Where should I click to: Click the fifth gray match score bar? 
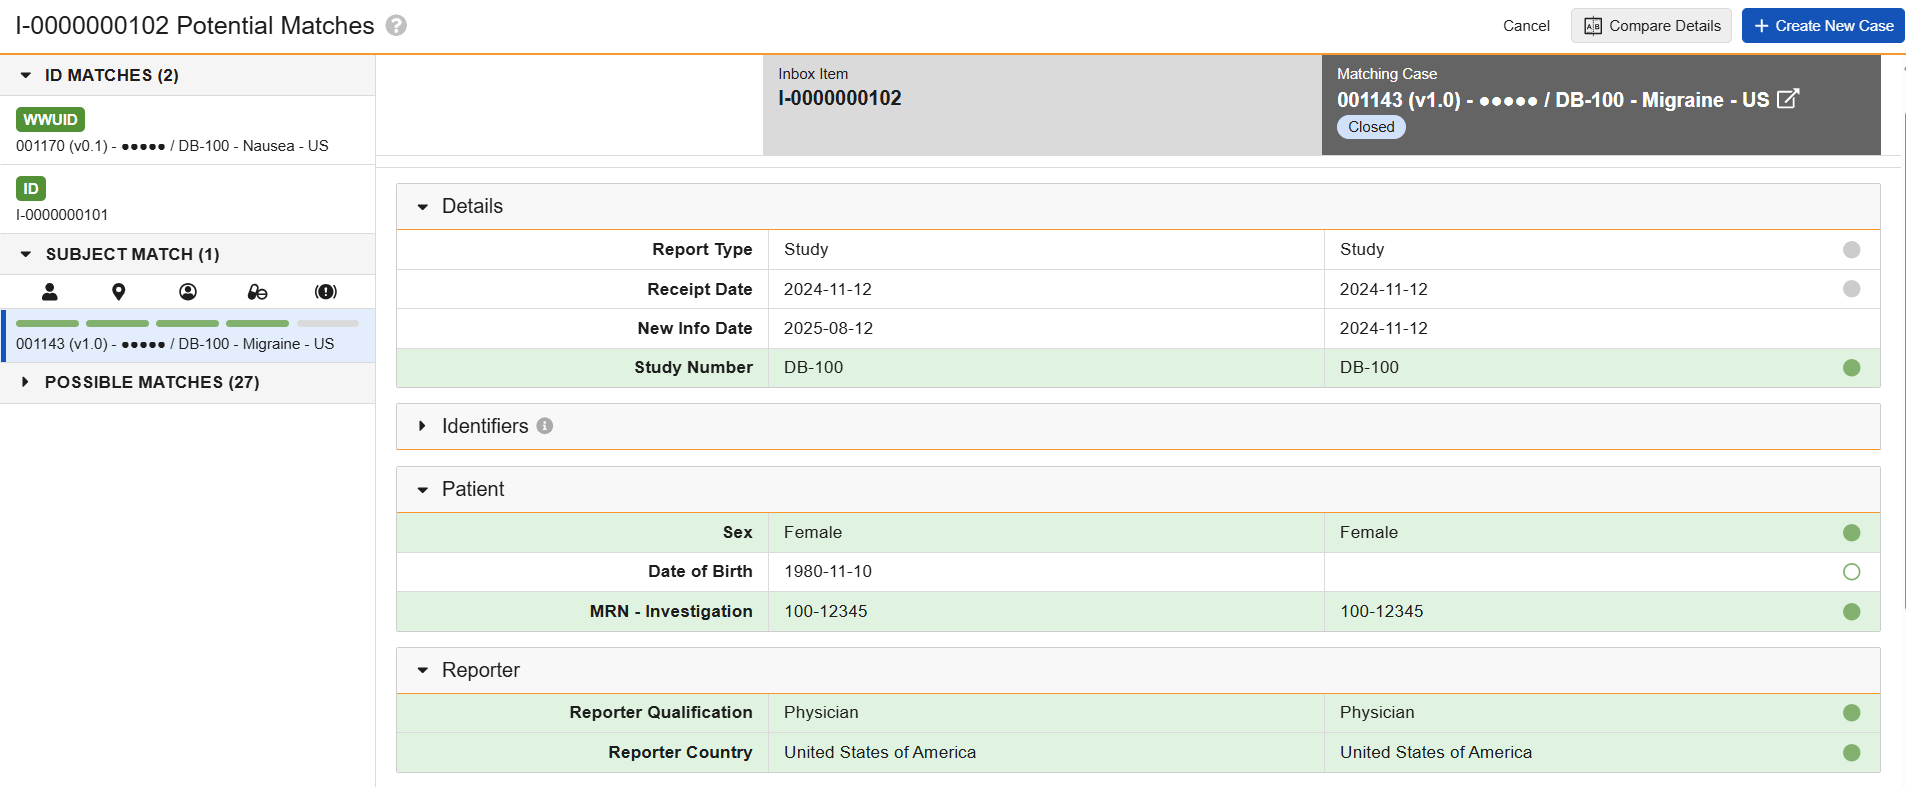(328, 324)
